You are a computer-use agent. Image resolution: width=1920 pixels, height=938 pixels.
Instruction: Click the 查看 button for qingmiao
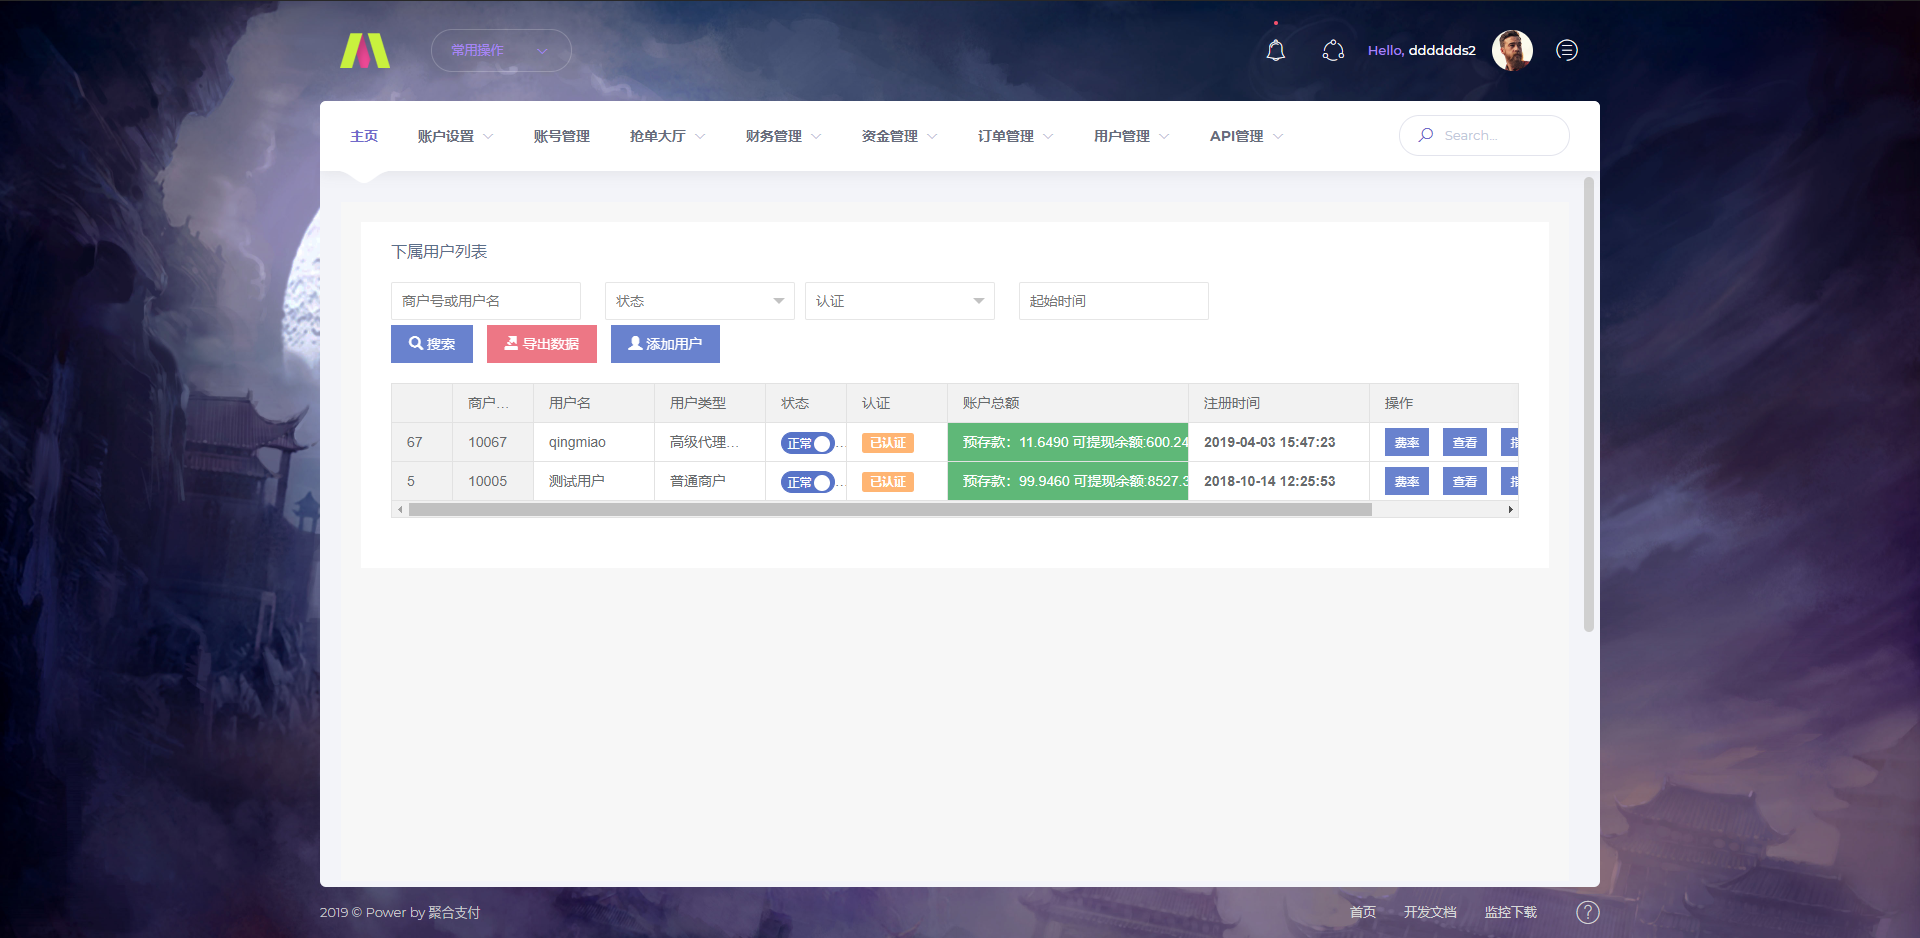coord(1465,442)
